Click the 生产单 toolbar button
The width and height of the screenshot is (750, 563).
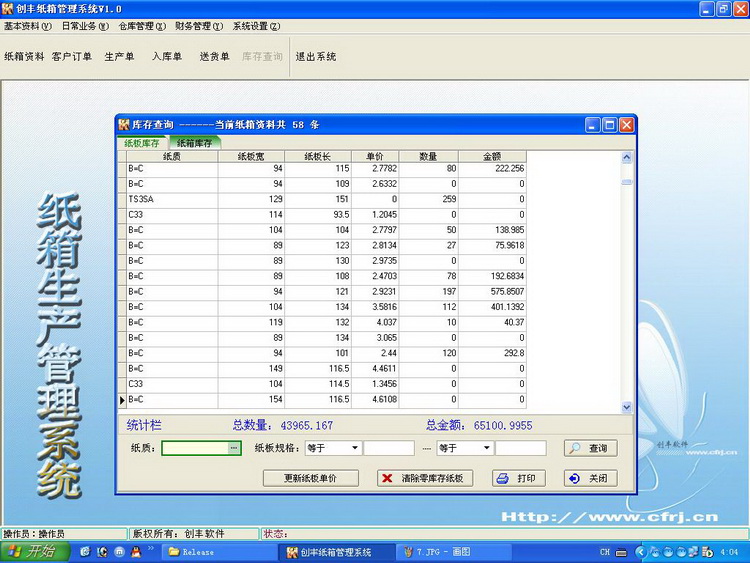[120, 57]
